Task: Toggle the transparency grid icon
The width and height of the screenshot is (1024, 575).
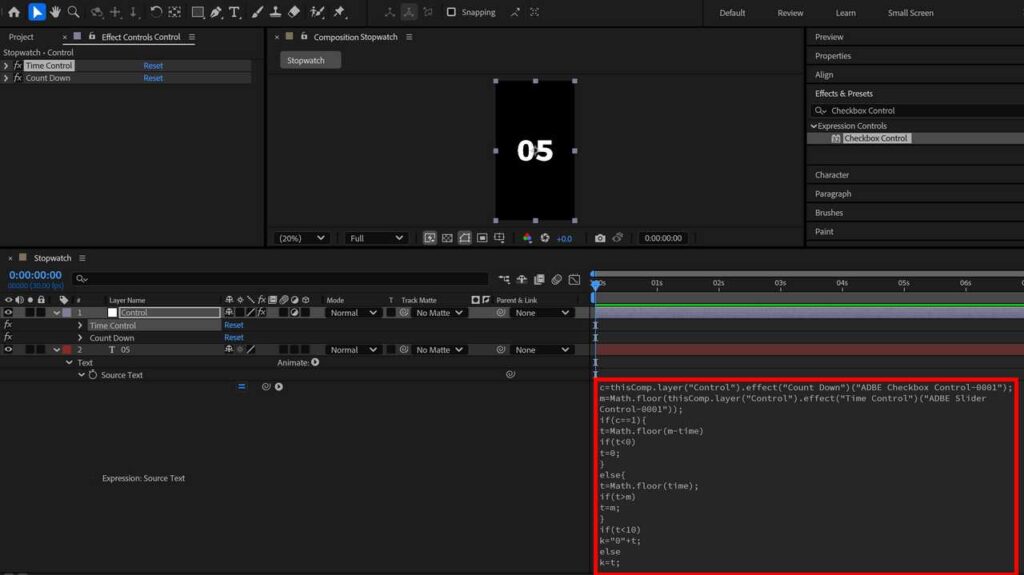Action: pos(447,238)
